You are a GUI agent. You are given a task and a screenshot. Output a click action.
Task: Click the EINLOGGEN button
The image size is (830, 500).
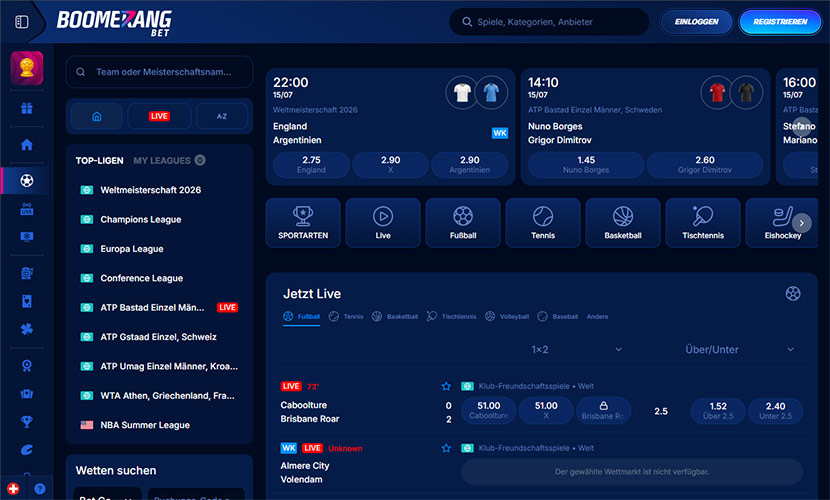696,22
